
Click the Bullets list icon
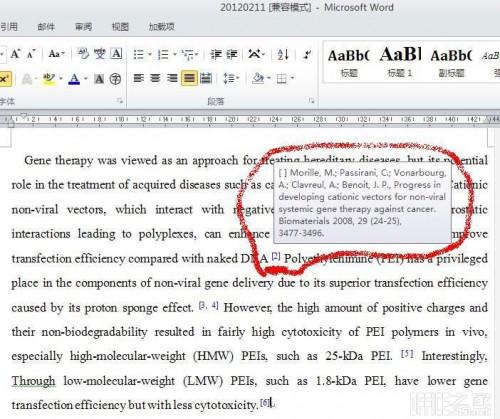[139, 54]
